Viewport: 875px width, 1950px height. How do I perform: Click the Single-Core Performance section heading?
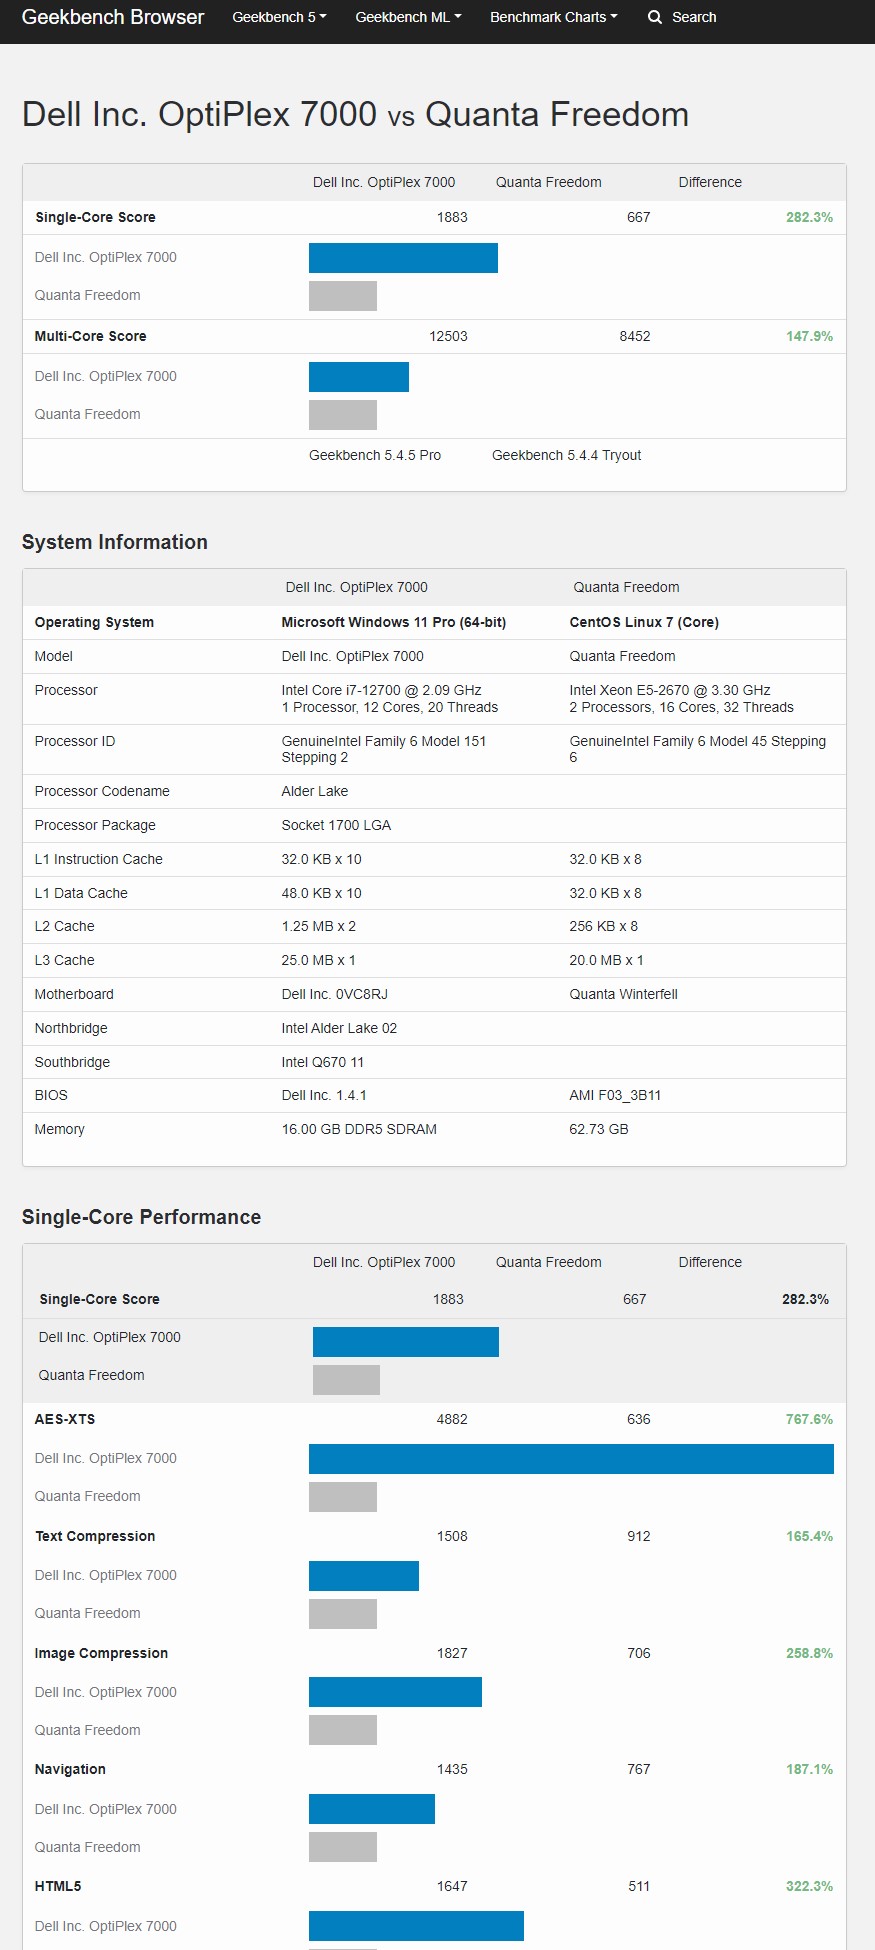[141, 1217]
